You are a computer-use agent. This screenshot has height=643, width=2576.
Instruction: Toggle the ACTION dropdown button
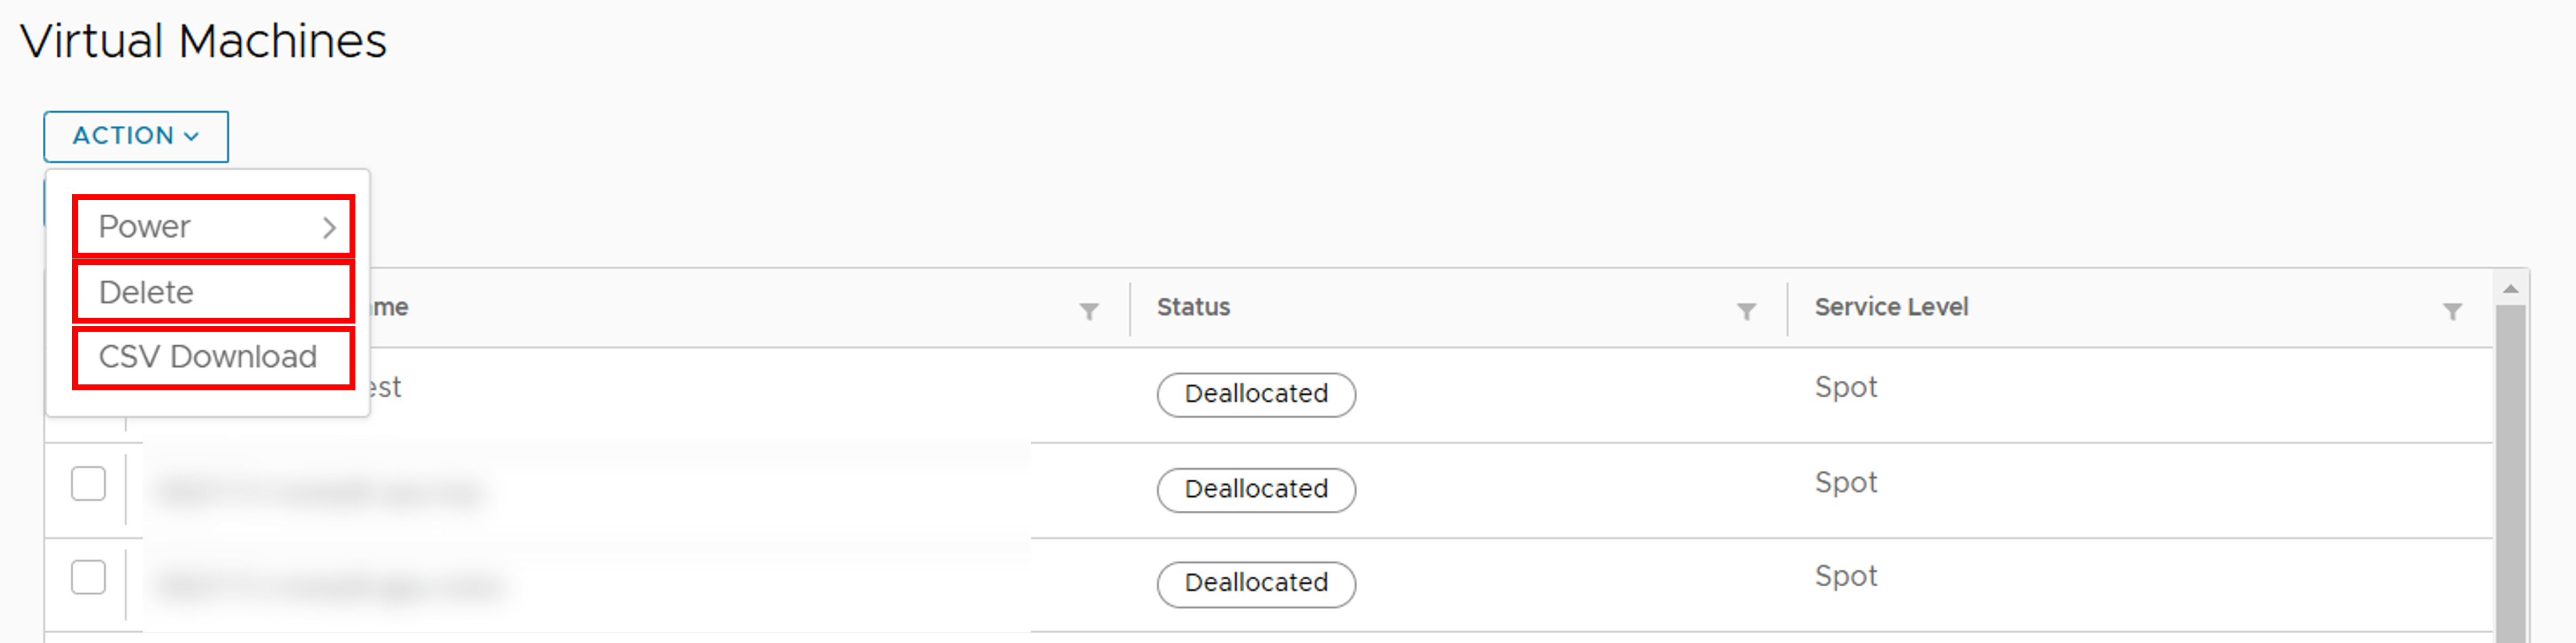coord(136,136)
